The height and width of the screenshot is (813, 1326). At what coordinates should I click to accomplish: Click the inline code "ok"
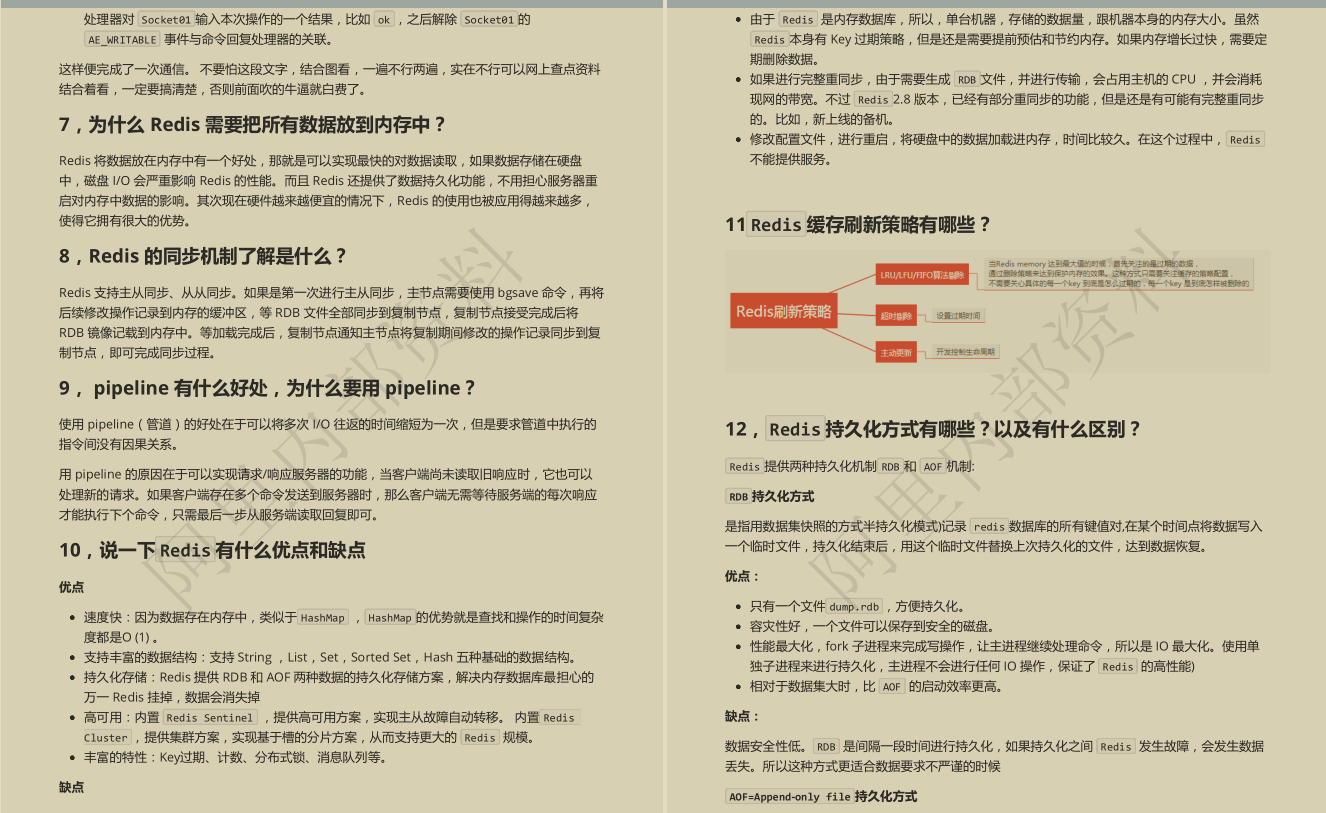[383, 19]
